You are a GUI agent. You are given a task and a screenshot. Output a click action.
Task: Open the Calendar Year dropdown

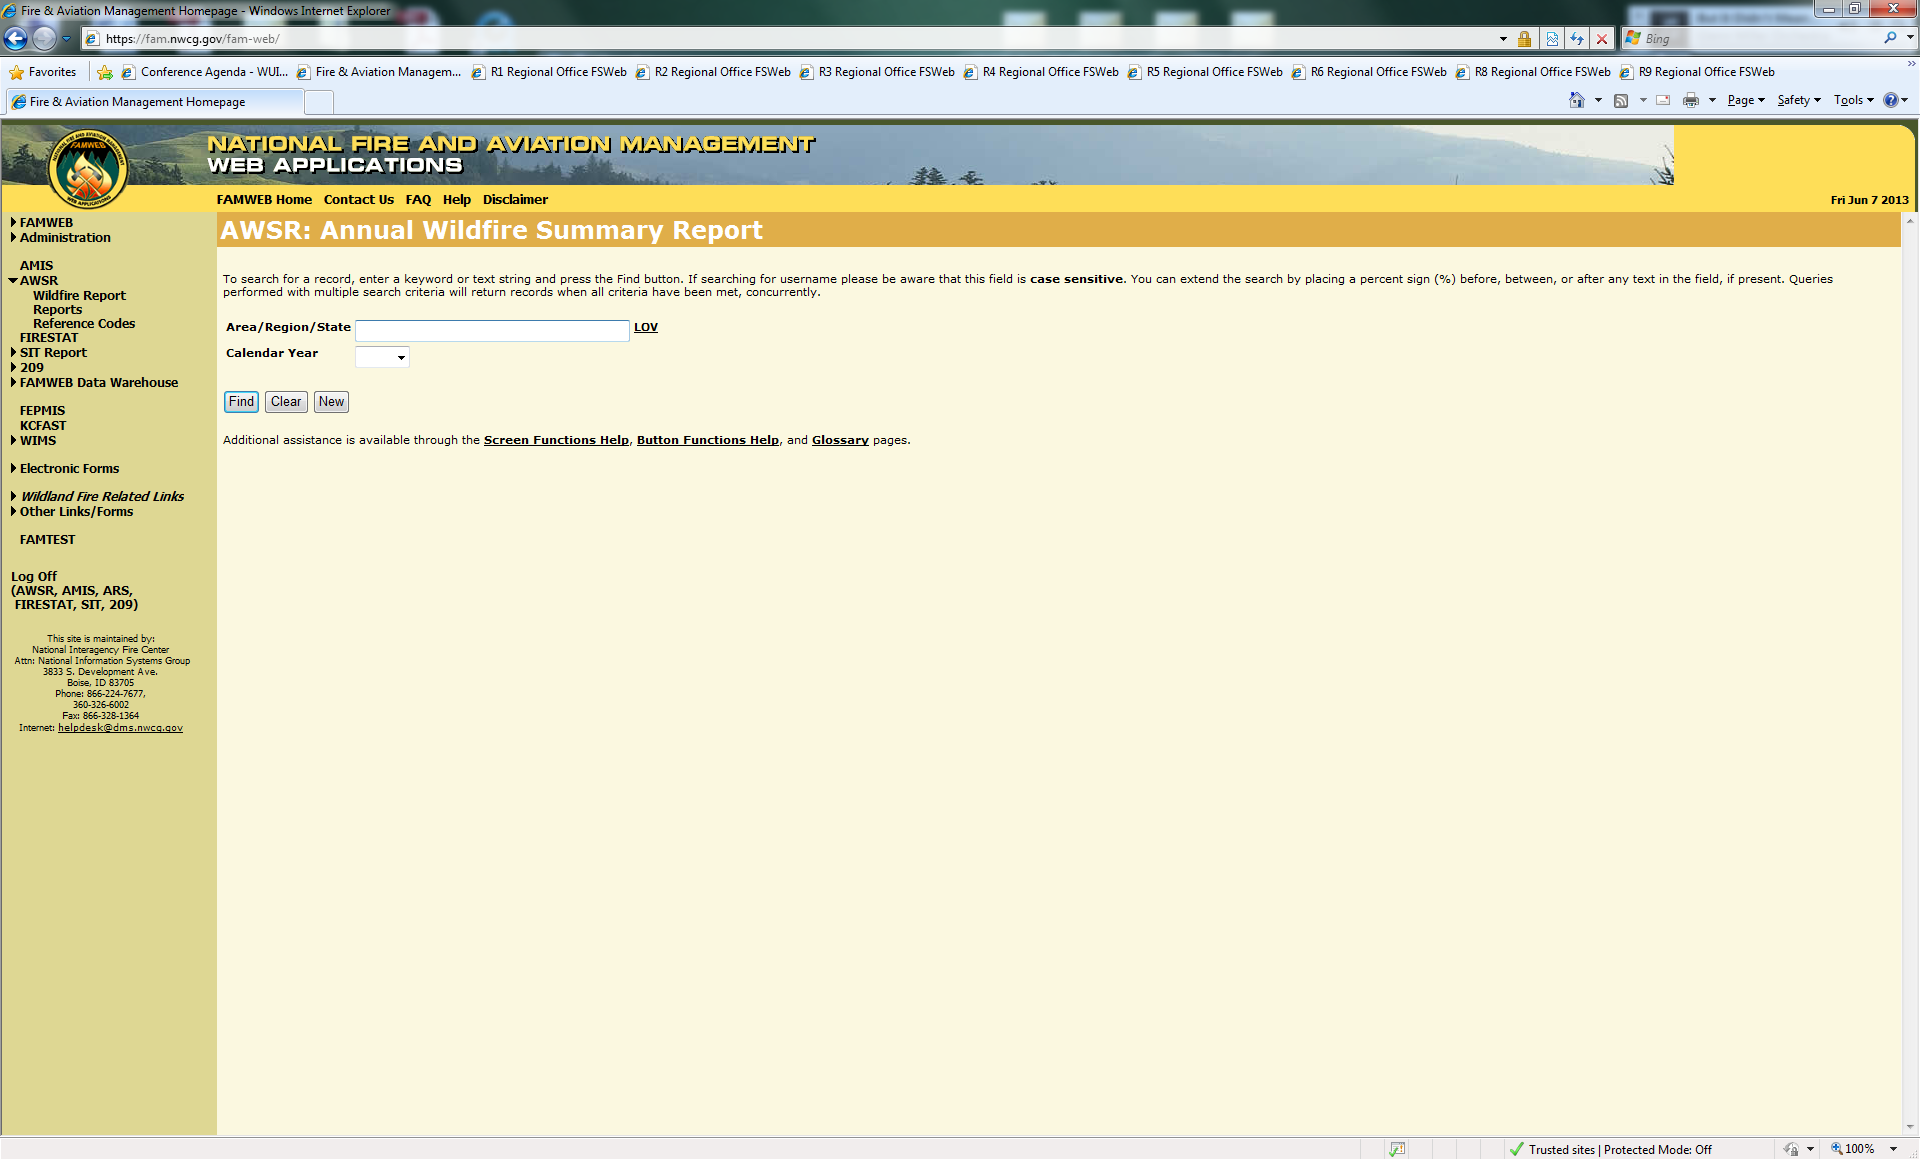click(383, 357)
